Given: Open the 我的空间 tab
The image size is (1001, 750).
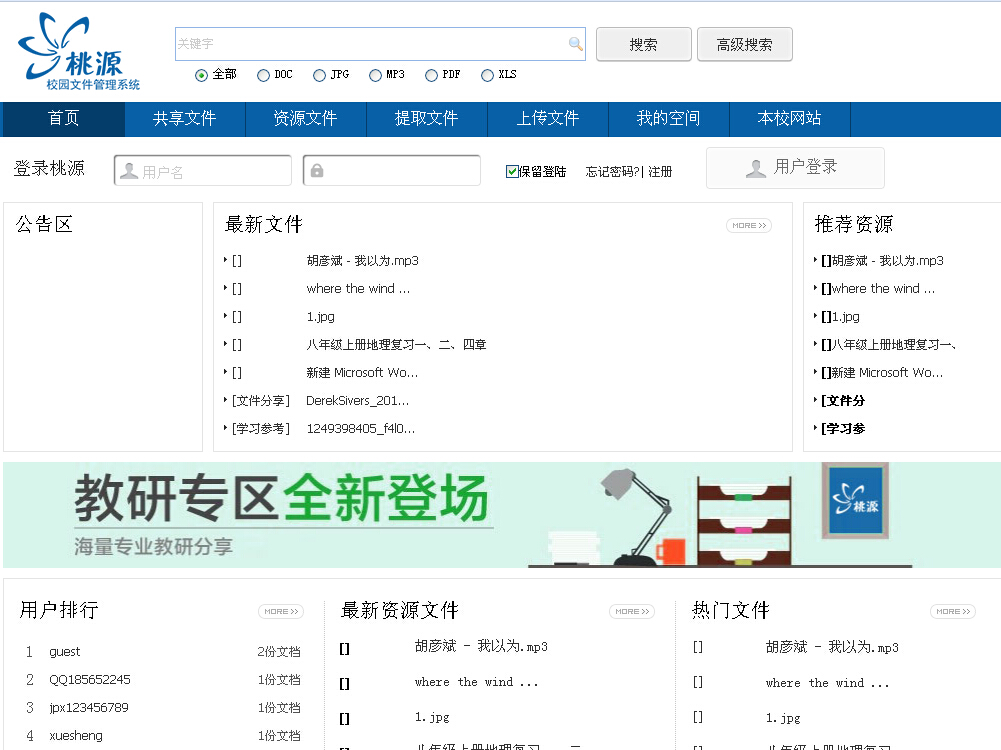Looking at the screenshot, I should click(668, 119).
